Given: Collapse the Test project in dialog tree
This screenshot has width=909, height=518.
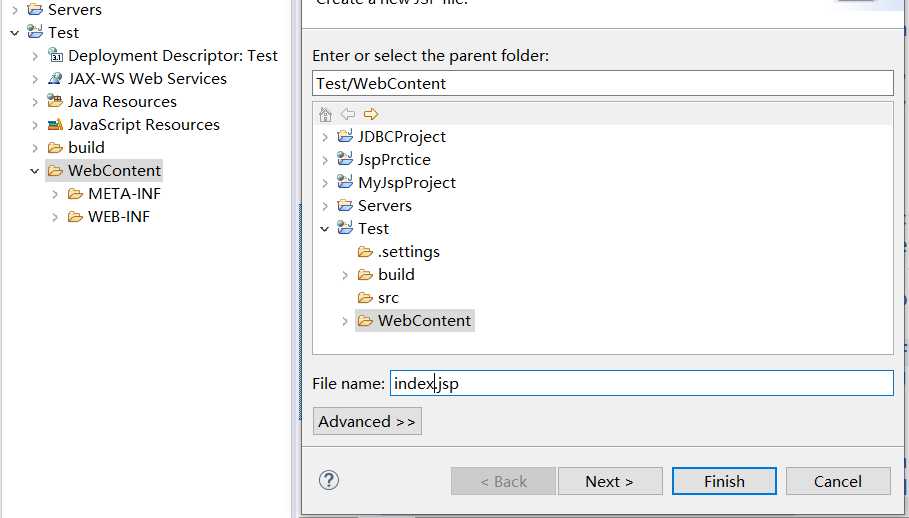Looking at the screenshot, I should 325,229.
